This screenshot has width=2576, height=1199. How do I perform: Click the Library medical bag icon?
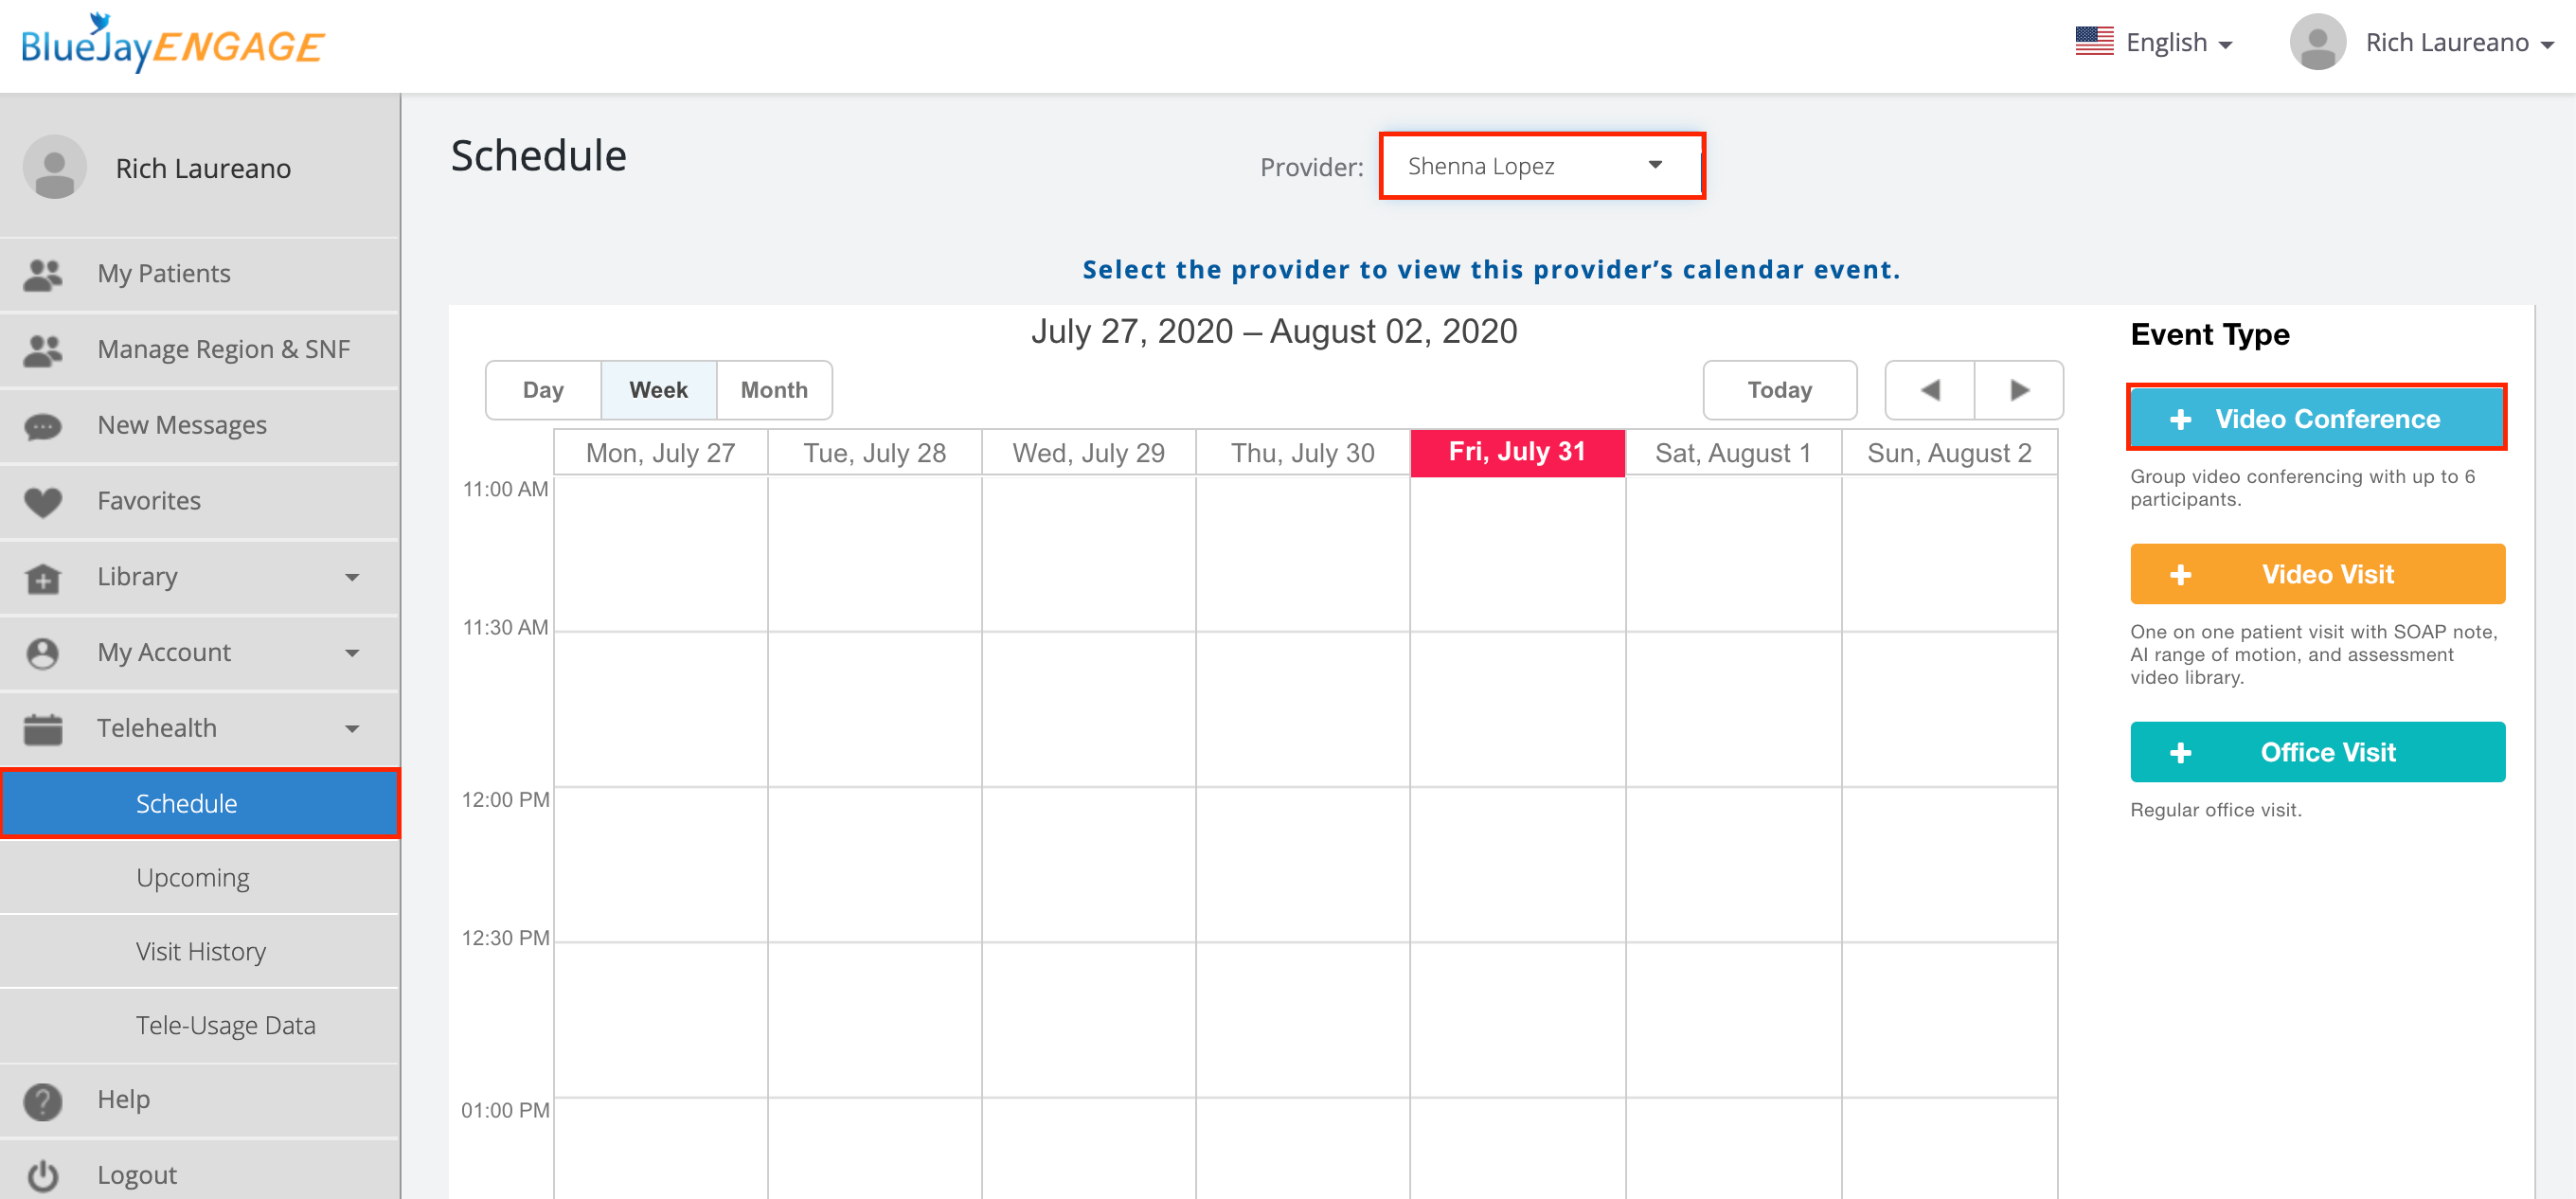click(43, 578)
